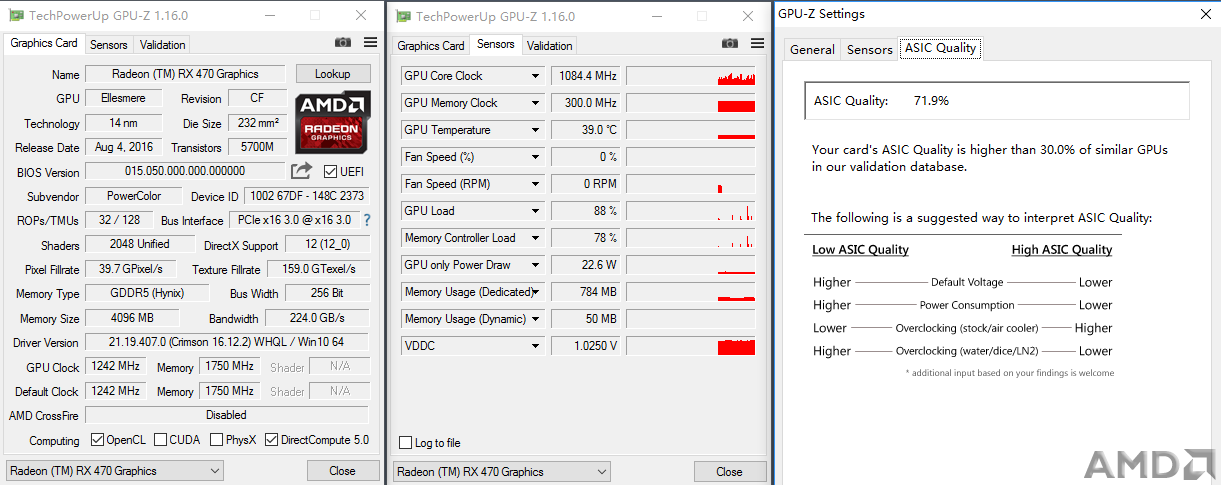This screenshot has height=485, width=1221.
Task: Click the ASIC Quality 71.9% value
Action: pos(931,101)
